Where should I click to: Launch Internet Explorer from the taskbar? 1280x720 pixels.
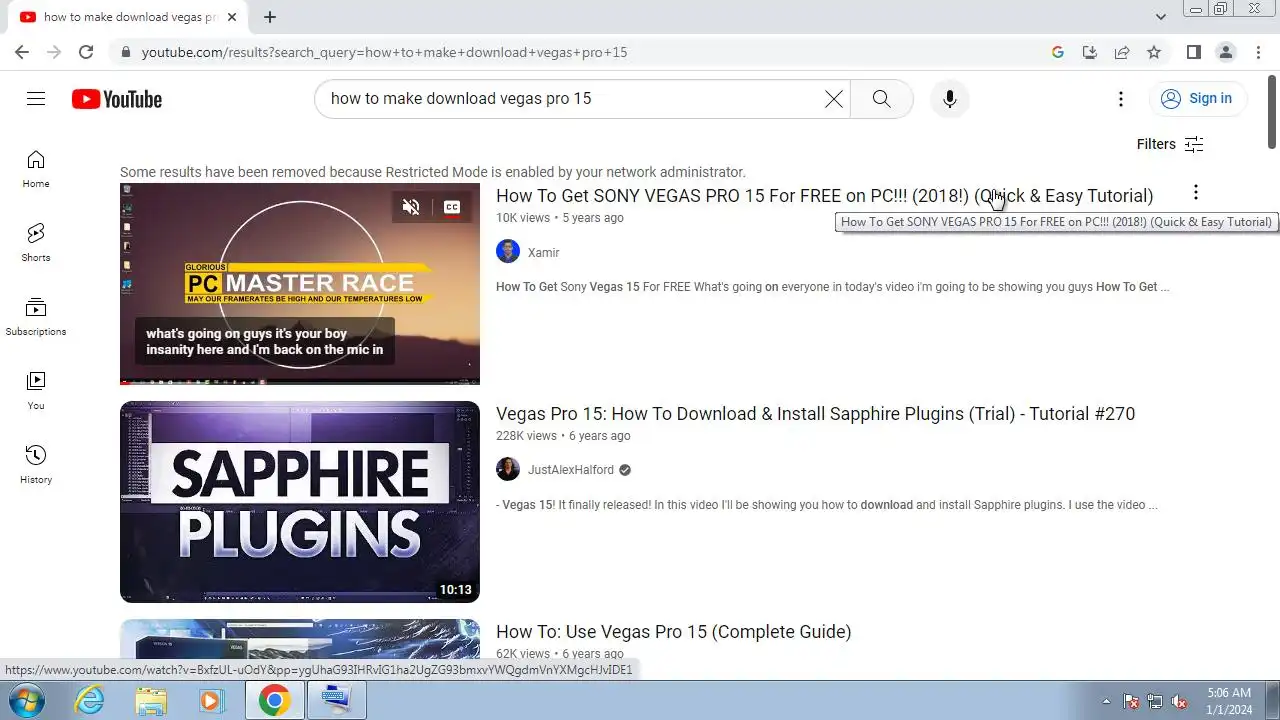pyautogui.click(x=90, y=701)
